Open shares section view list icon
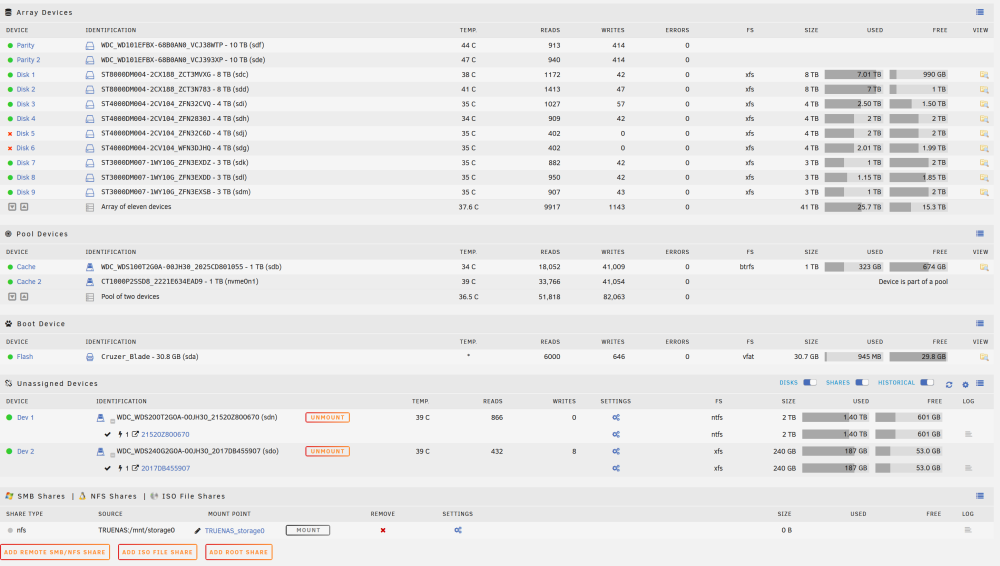The width and height of the screenshot is (1000, 566). [980, 496]
